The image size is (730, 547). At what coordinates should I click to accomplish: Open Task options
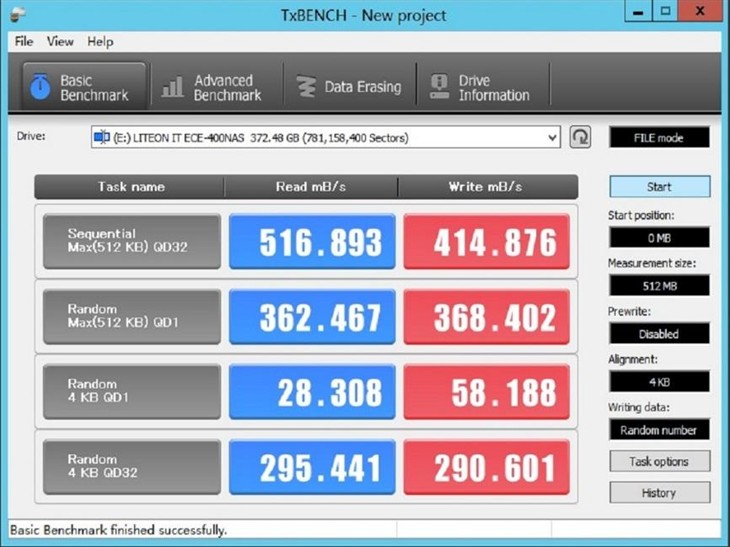[660, 461]
